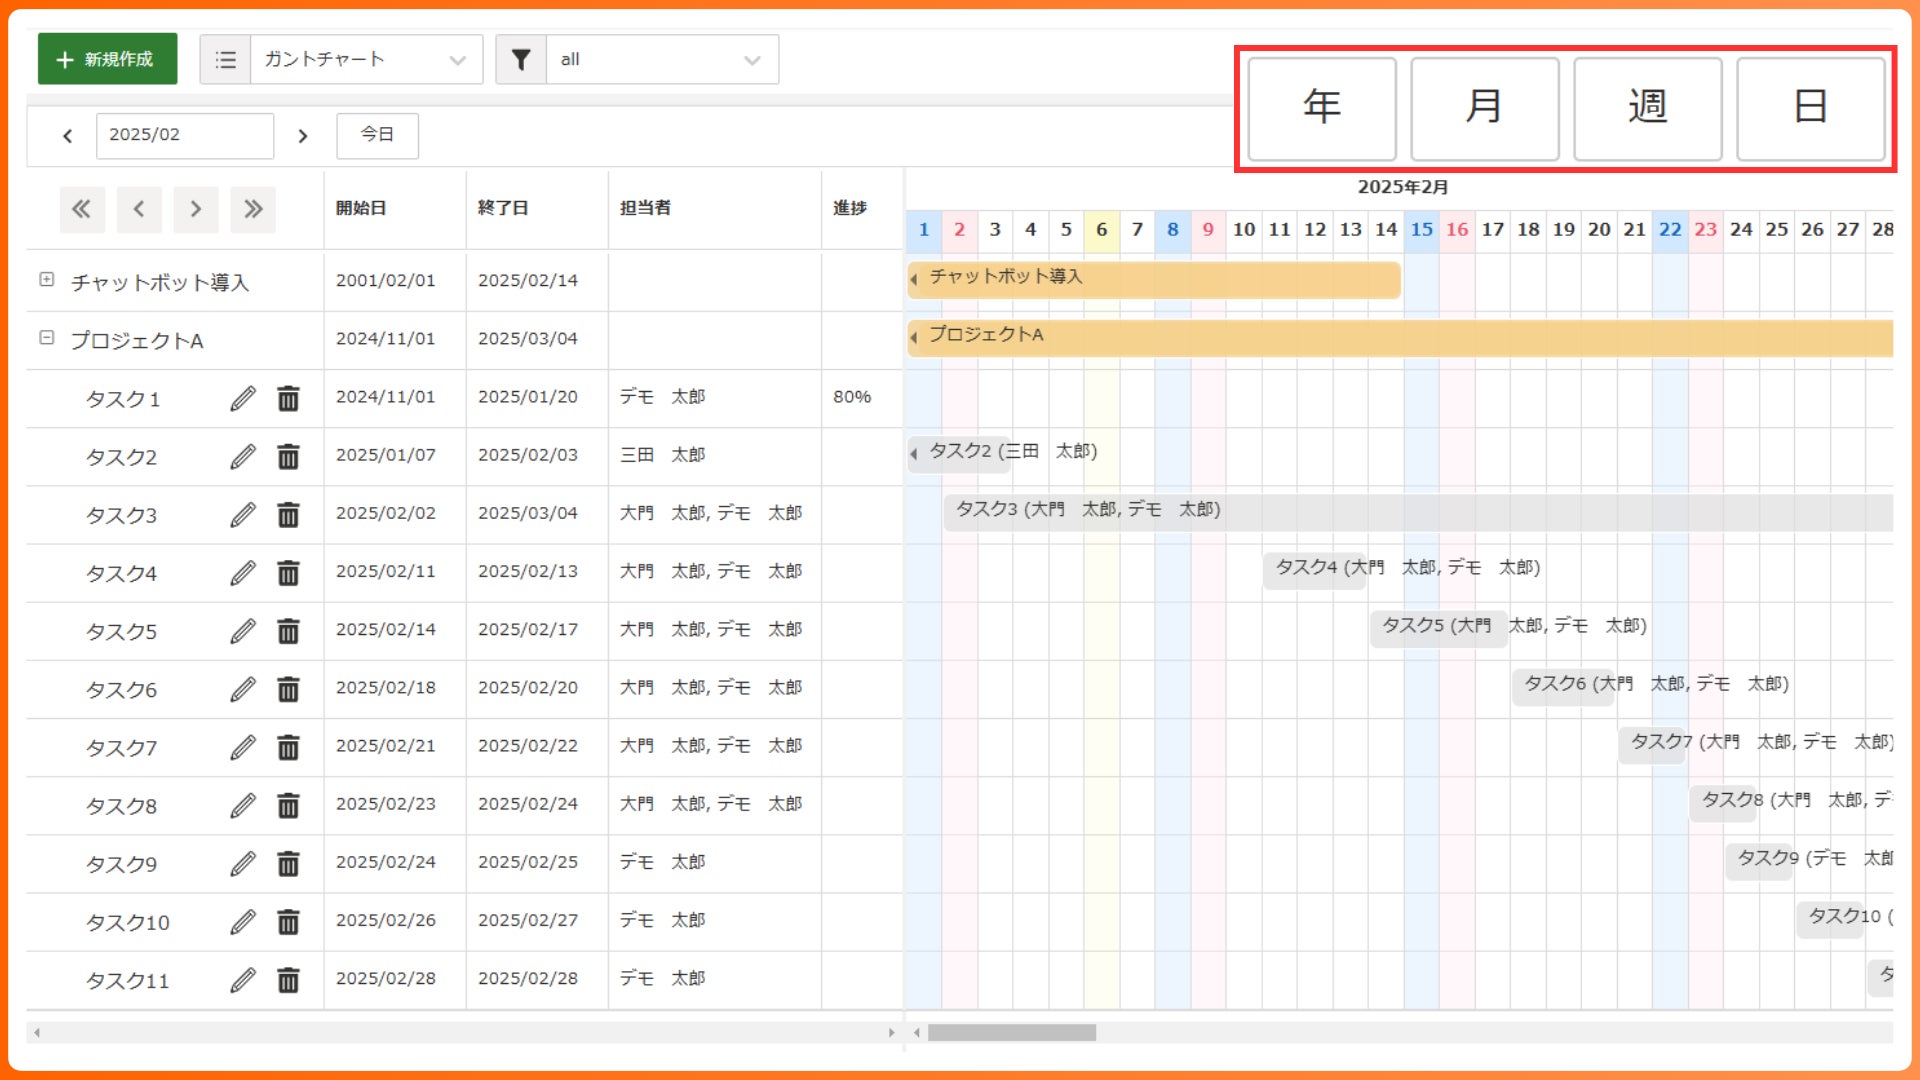Switch timeline scale to 年
The width and height of the screenshot is (1920, 1080).
pyautogui.click(x=1321, y=107)
